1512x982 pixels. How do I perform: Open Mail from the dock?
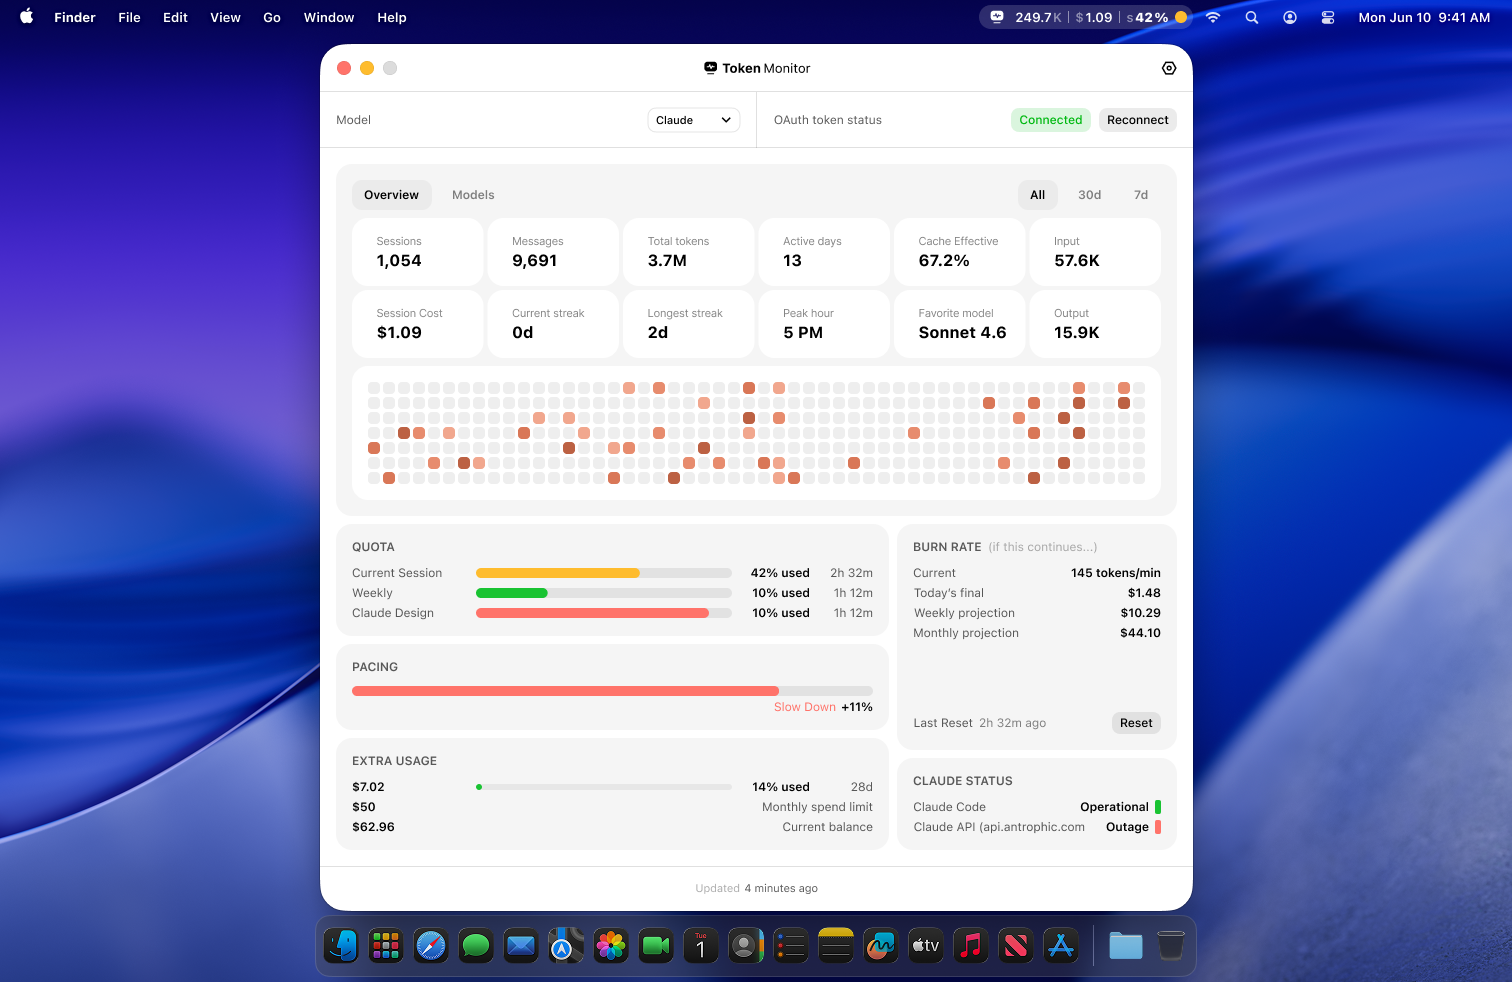521,945
